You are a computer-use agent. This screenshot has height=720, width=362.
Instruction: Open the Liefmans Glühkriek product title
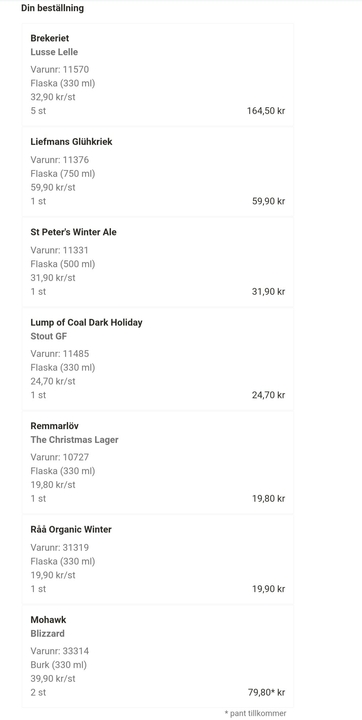click(x=71, y=142)
